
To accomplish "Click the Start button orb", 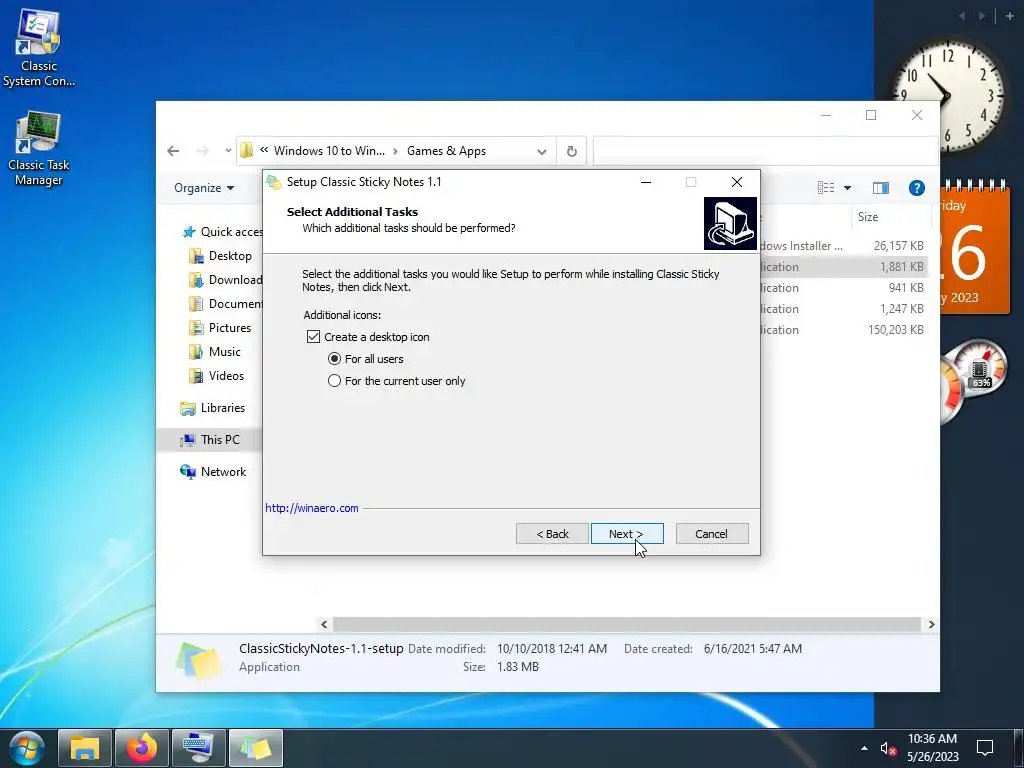I will click(x=27, y=748).
